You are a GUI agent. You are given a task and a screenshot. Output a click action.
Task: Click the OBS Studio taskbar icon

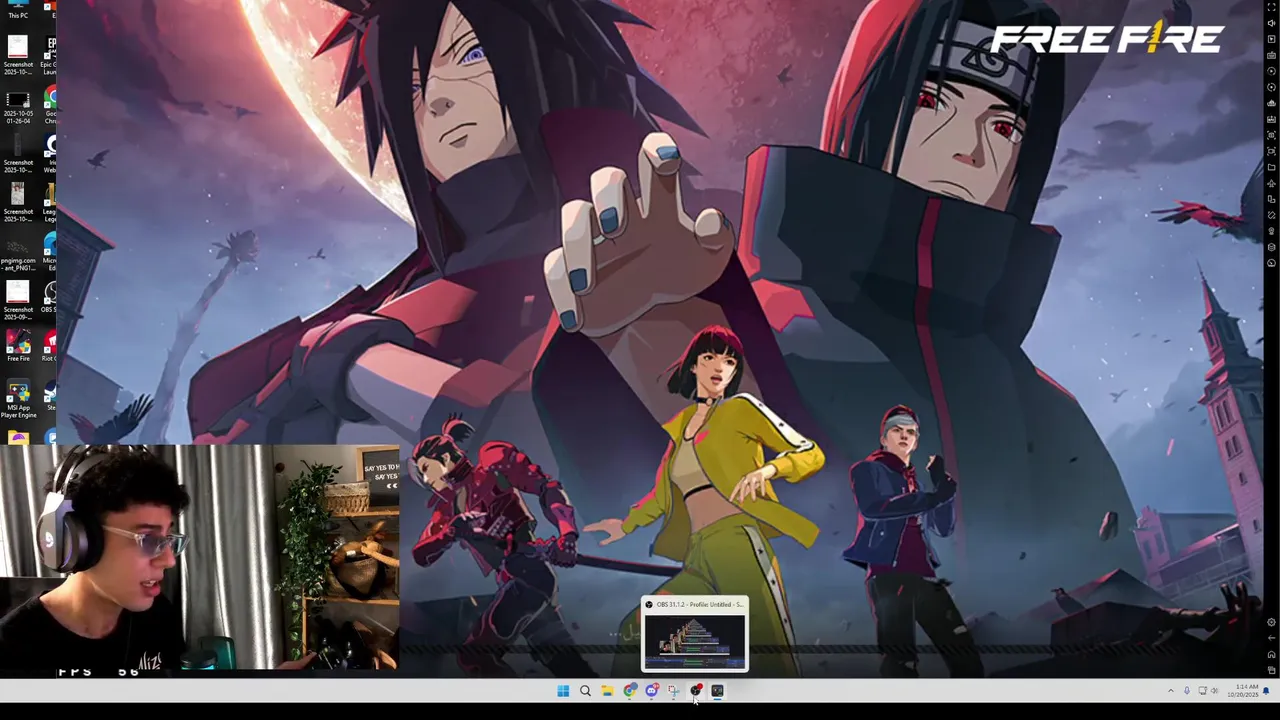click(695, 690)
